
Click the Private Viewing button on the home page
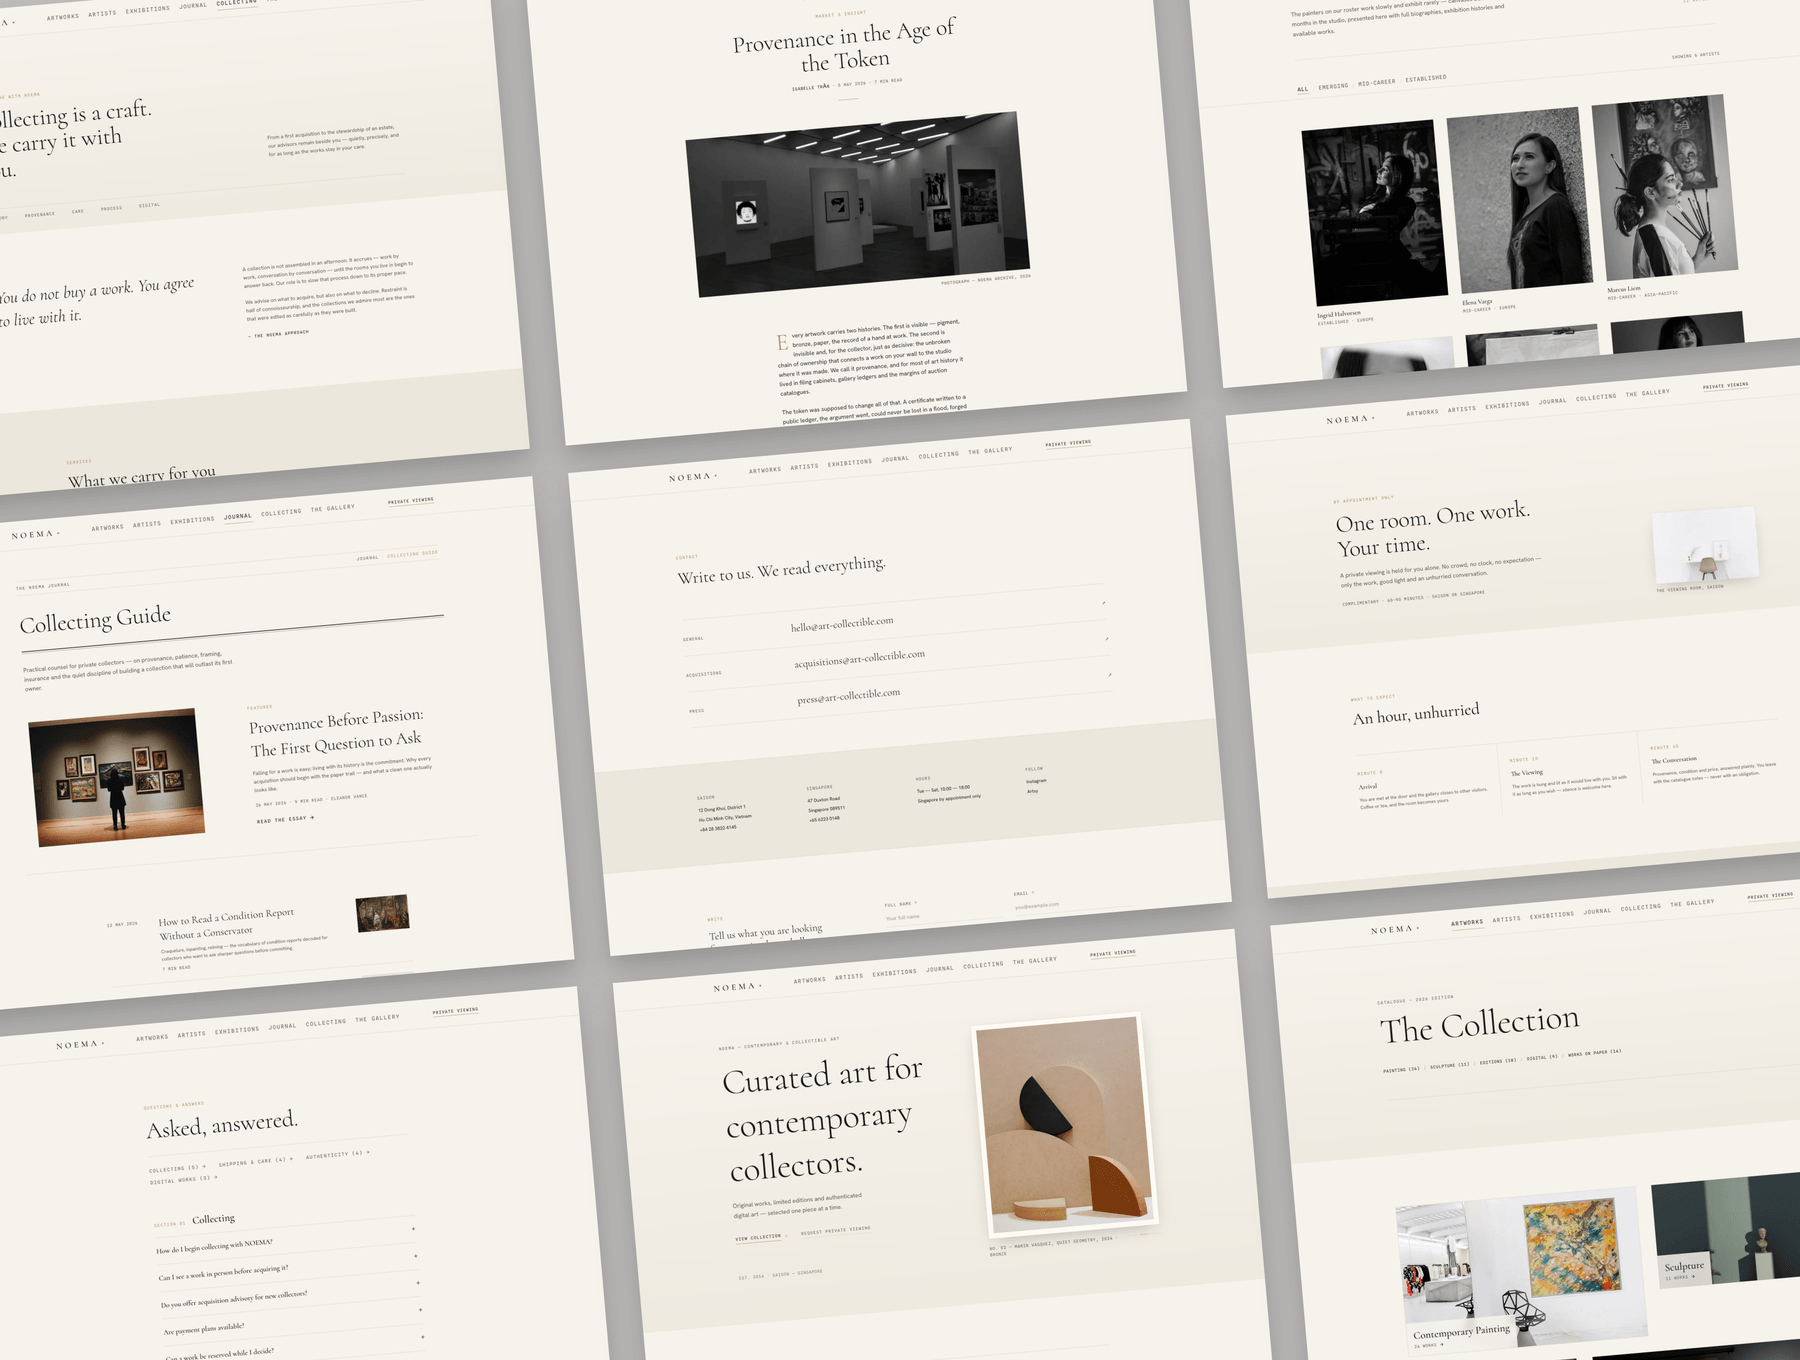1113,953
